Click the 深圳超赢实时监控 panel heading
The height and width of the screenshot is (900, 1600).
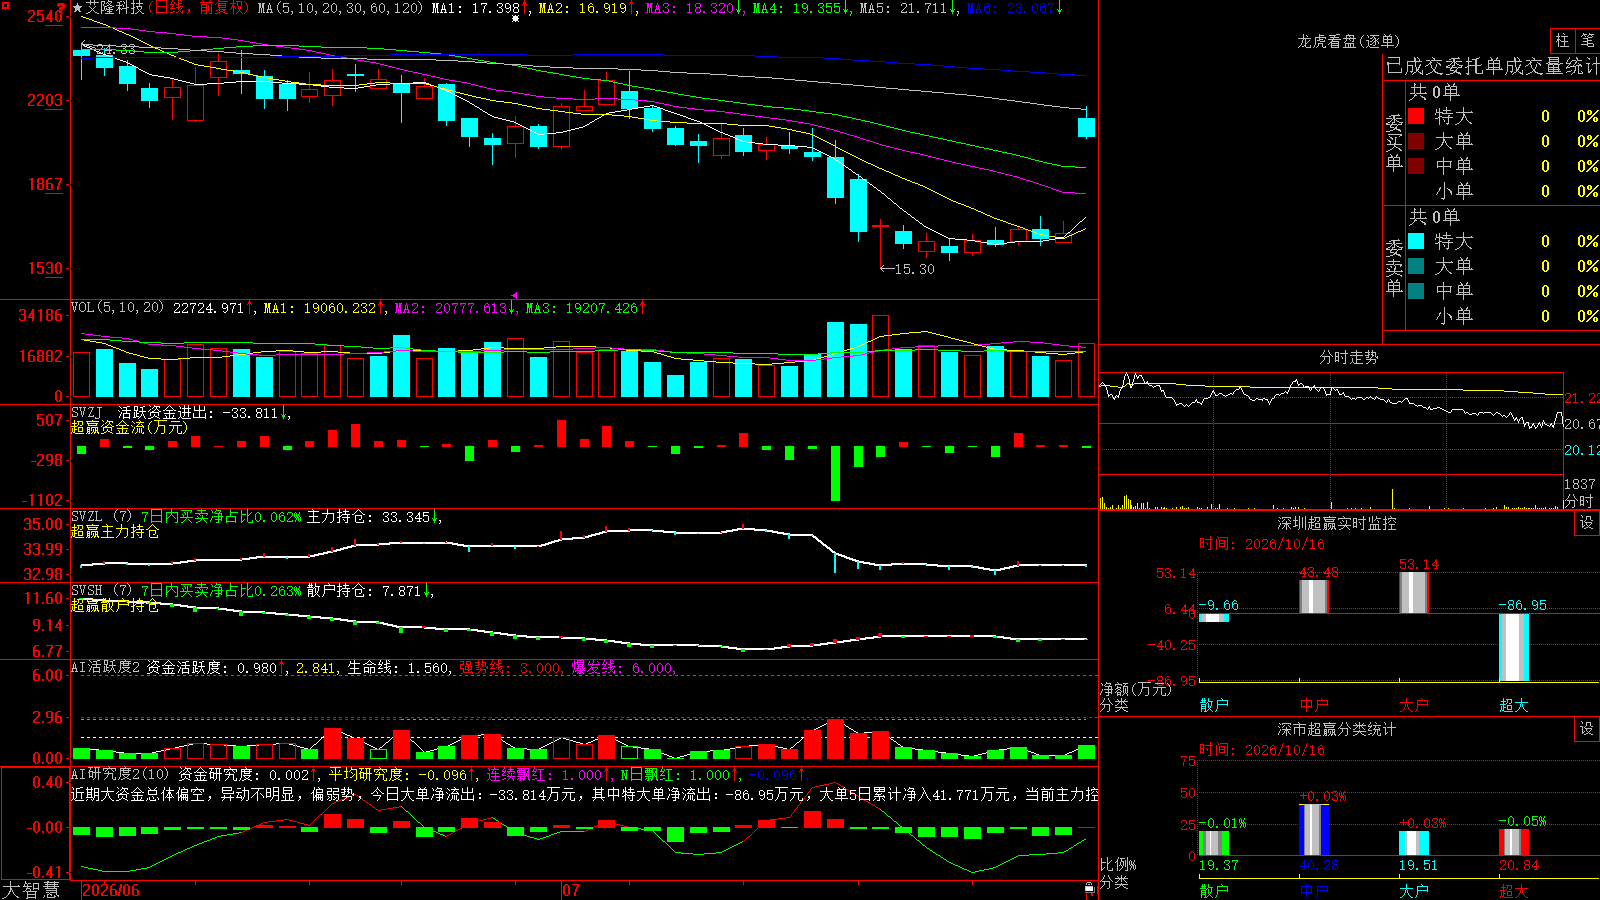1336,523
